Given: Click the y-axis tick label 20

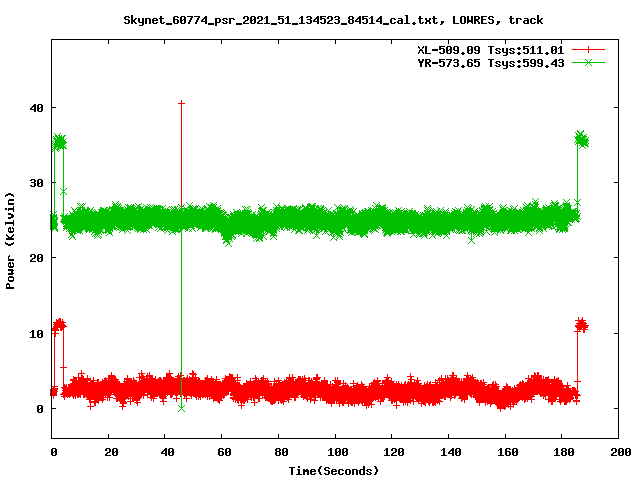Looking at the screenshot, I should [36, 258].
